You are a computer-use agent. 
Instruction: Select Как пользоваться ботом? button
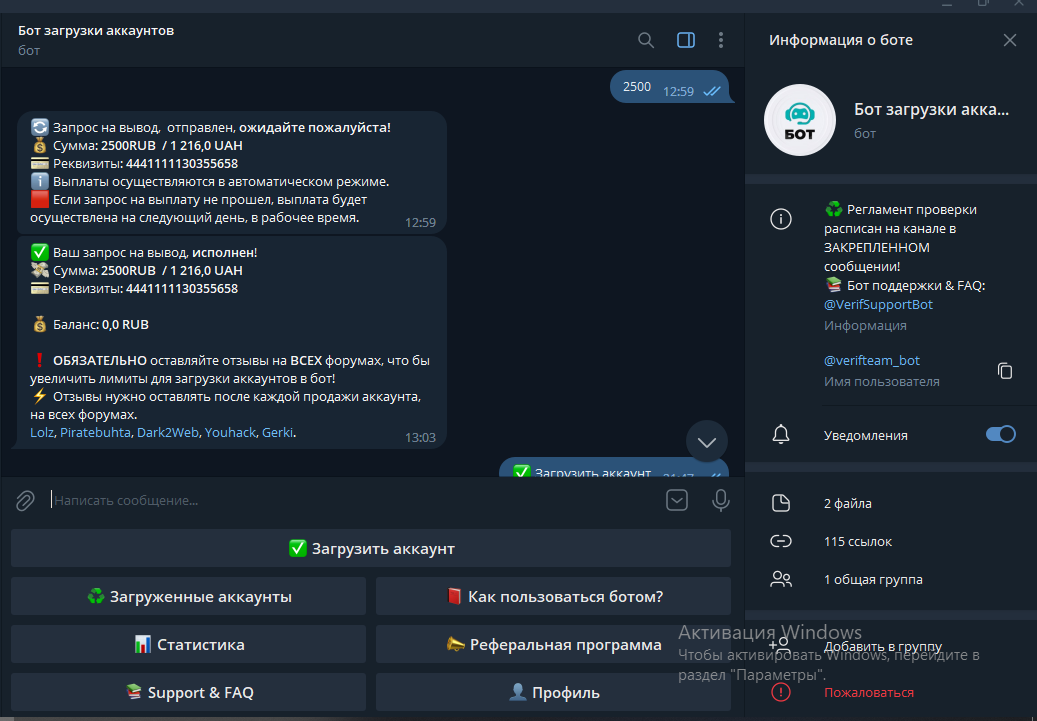553,597
